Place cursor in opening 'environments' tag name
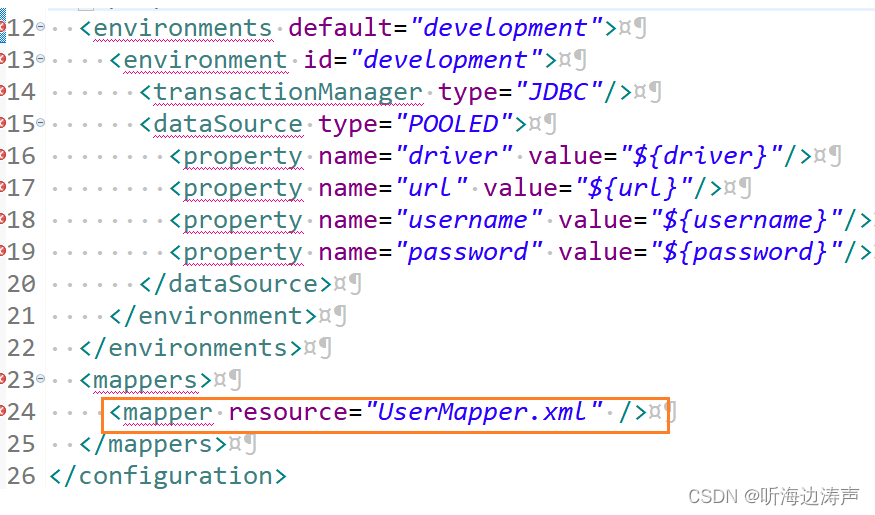This screenshot has height=515, width=875. [x=182, y=28]
